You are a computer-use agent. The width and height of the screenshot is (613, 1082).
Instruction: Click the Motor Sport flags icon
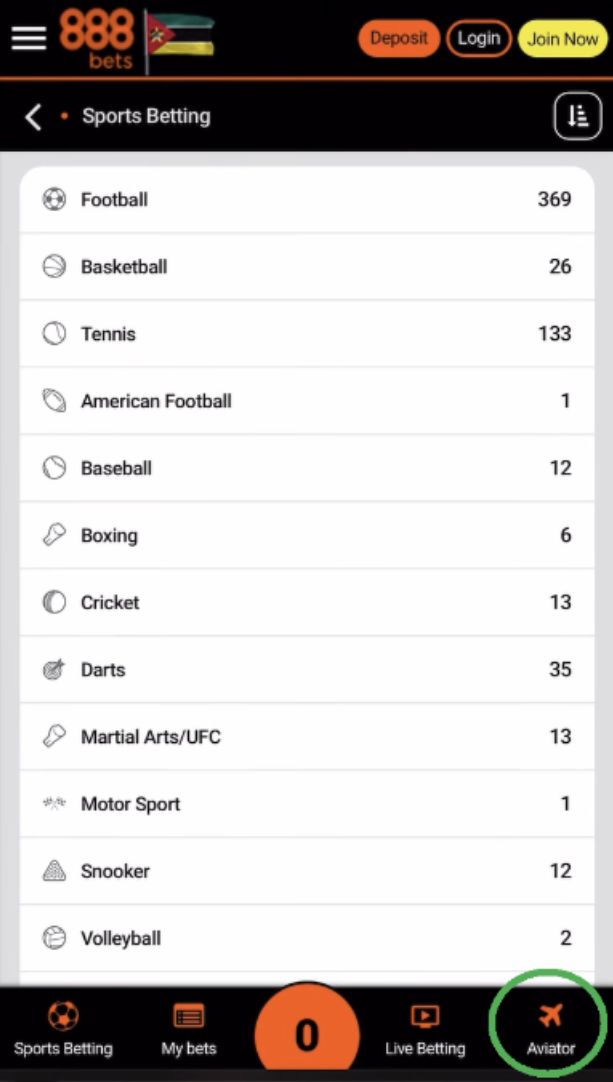[x=54, y=803]
